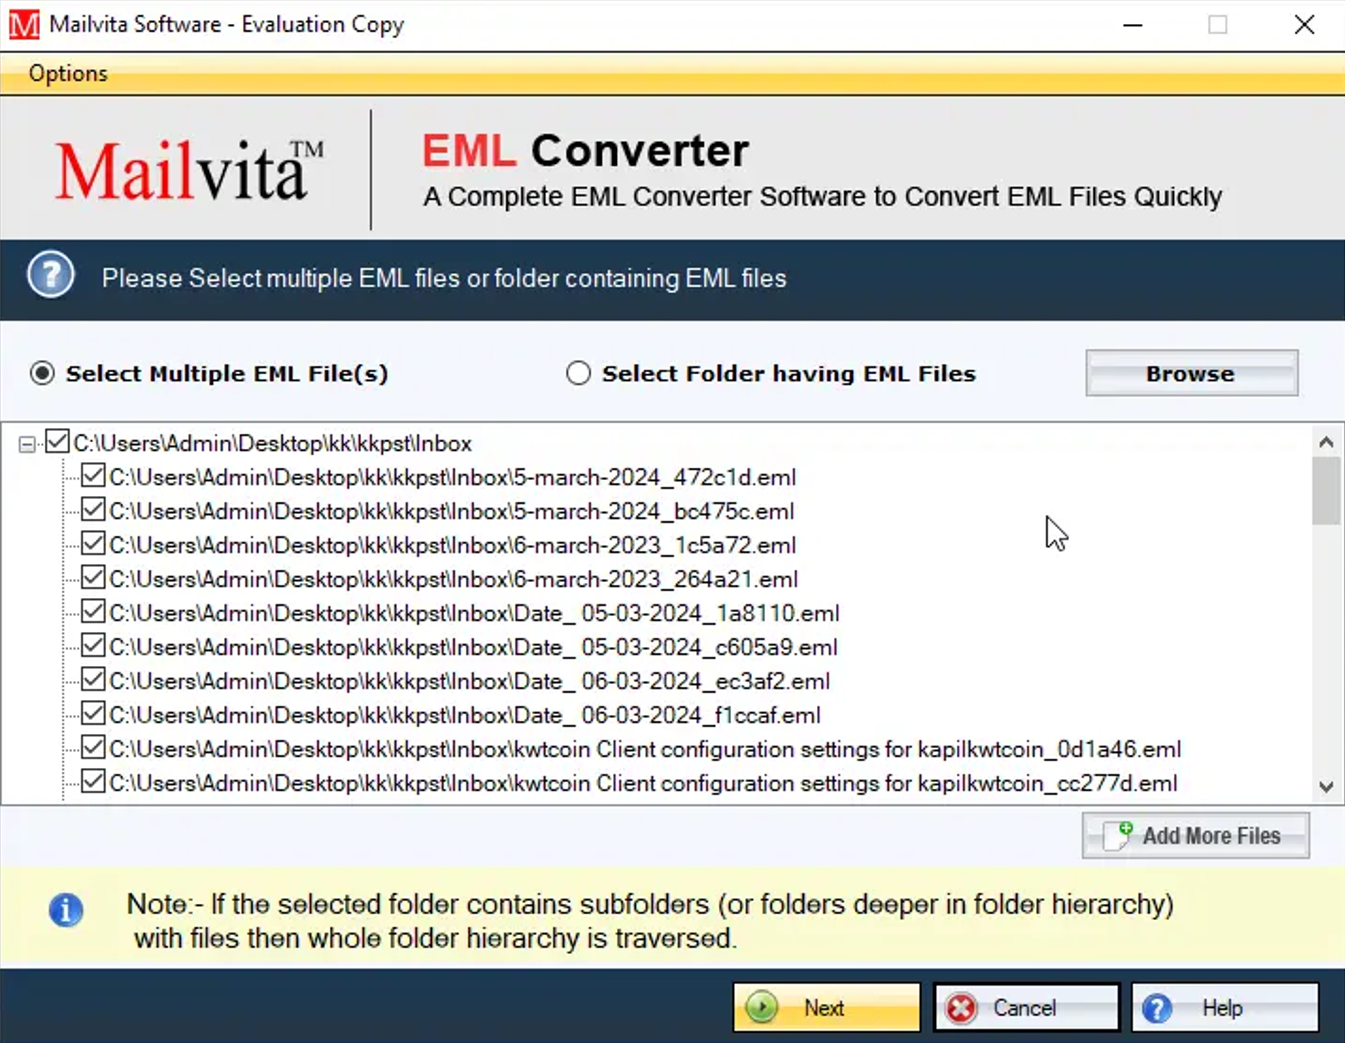Select the Date_ 05-03-2024_c605a9.eml file path
This screenshot has height=1043, width=1345.
point(474,647)
